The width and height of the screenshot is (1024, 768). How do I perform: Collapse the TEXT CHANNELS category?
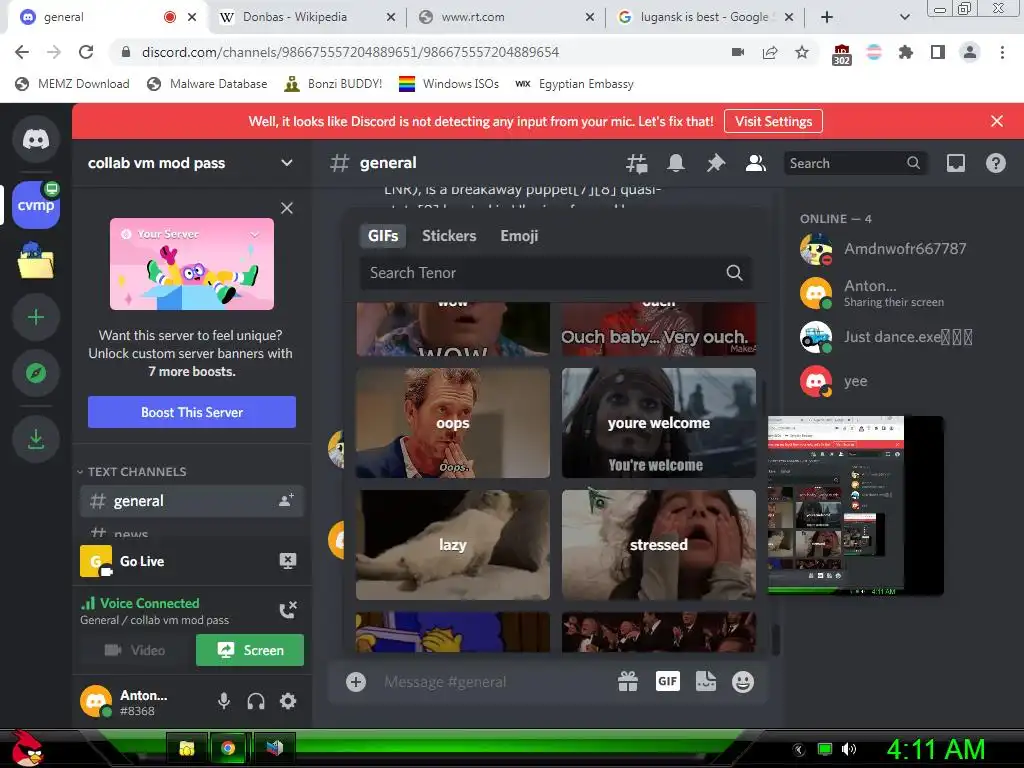tap(132, 472)
